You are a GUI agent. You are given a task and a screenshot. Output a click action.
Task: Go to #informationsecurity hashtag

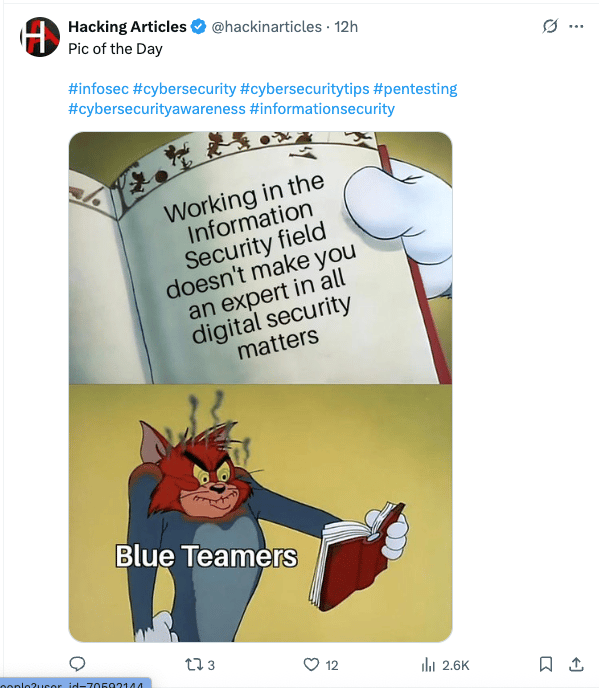coord(322,109)
